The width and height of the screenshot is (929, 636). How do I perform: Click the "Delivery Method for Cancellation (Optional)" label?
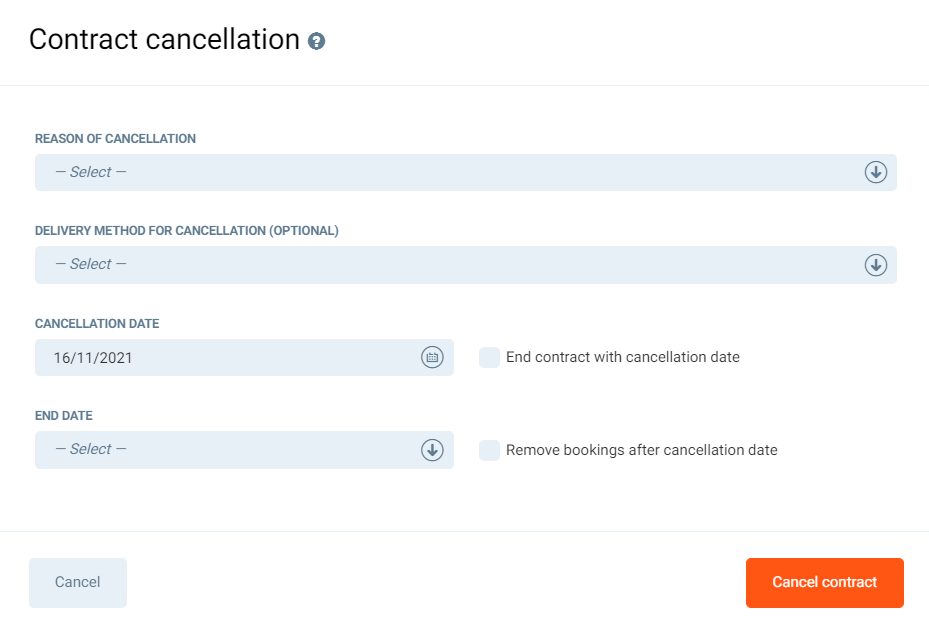(x=187, y=231)
